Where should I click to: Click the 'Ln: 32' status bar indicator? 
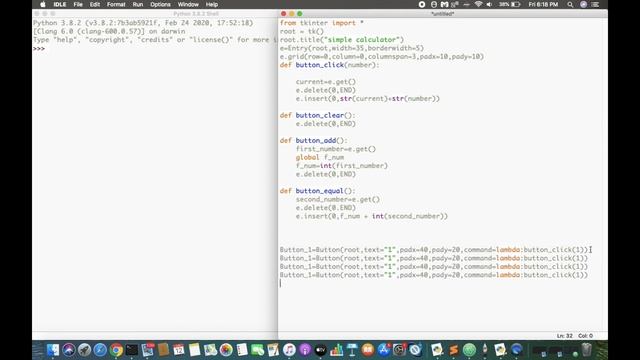[x=564, y=336]
